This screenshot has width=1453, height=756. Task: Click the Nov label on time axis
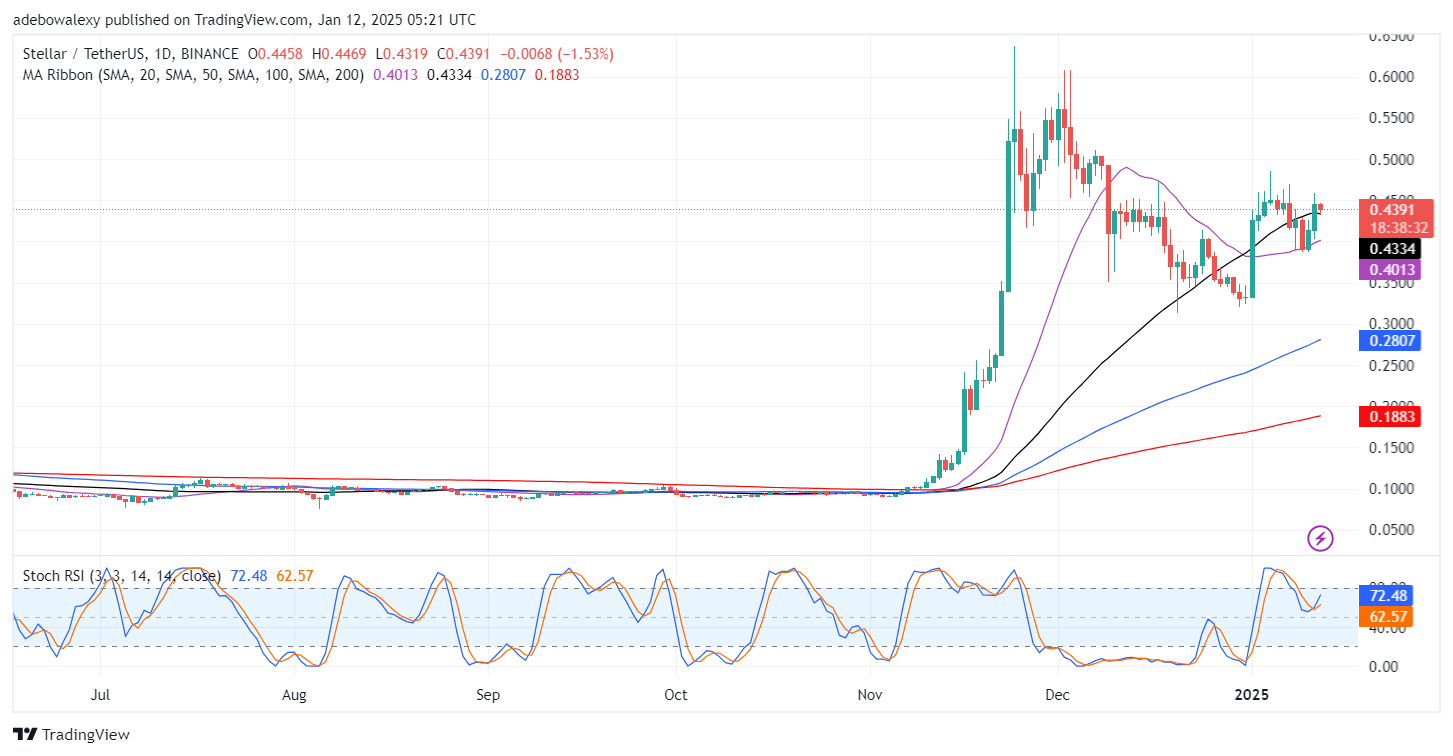(x=870, y=693)
